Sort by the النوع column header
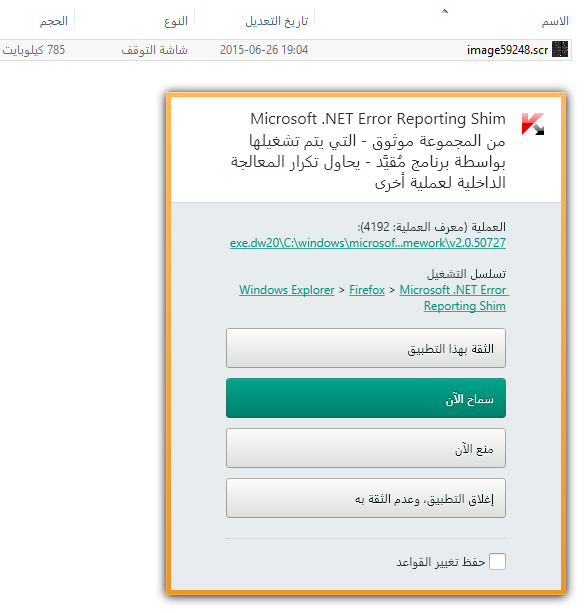The image size is (584, 613). (x=176, y=21)
